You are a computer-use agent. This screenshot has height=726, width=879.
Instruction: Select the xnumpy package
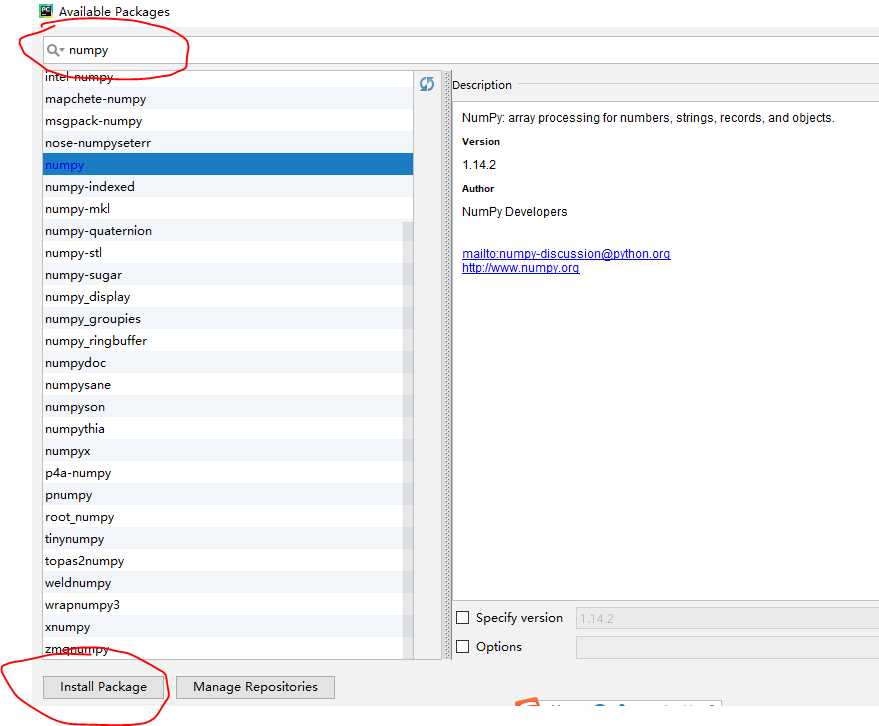coord(228,627)
